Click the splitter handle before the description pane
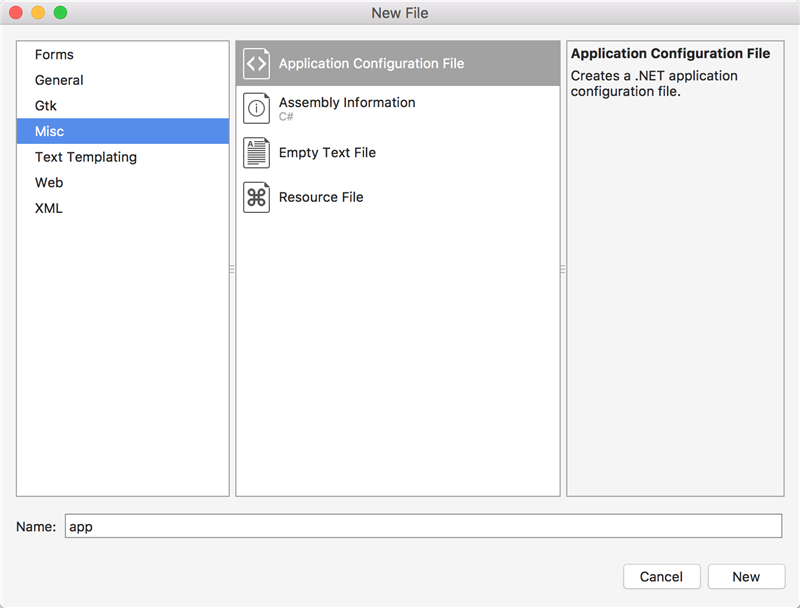This screenshot has height=608, width=800. click(x=563, y=269)
